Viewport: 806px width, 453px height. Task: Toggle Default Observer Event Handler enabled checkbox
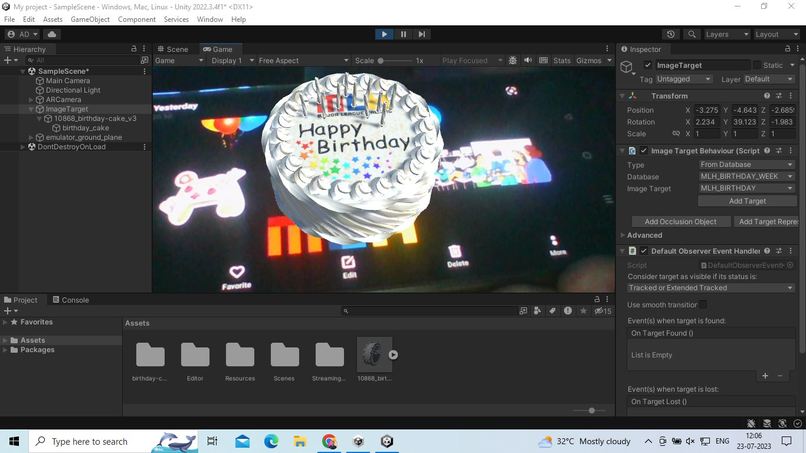pos(644,251)
